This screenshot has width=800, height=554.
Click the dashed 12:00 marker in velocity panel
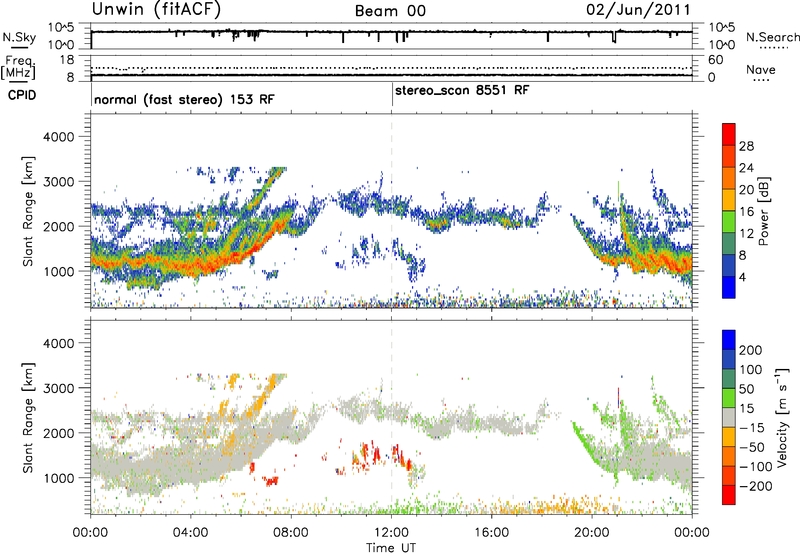pos(391,416)
